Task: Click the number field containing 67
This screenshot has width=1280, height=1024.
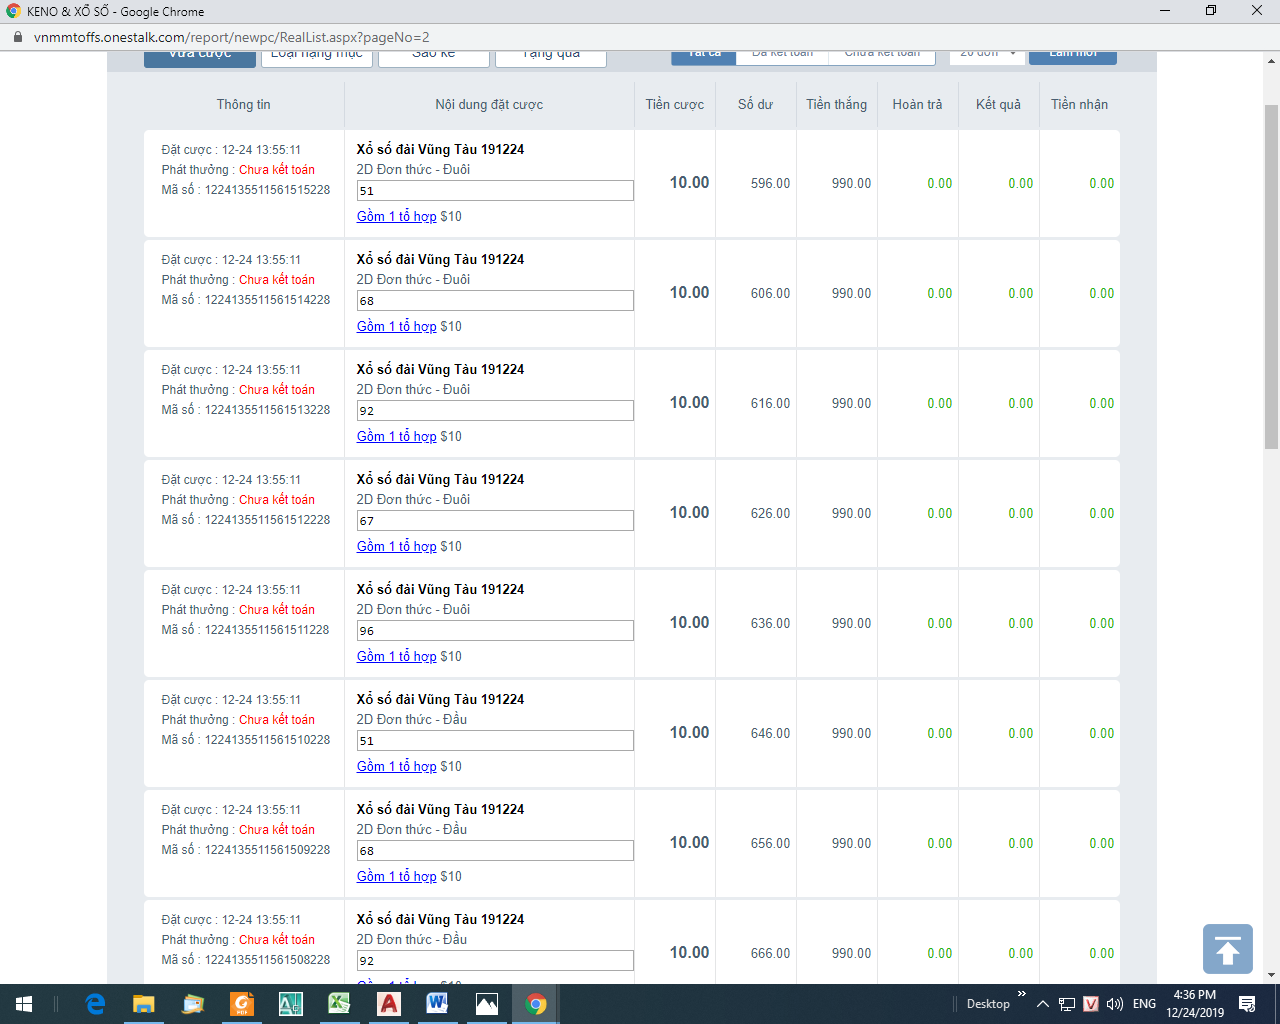Action: [x=495, y=521]
